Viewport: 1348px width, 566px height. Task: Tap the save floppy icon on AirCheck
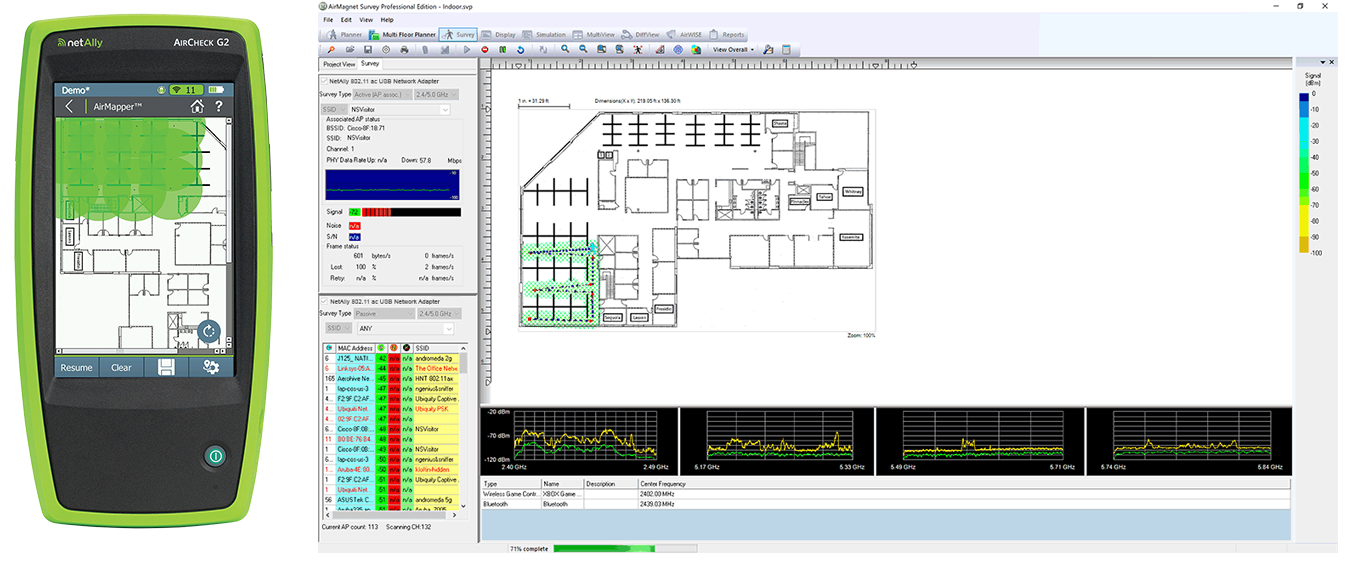coord(166,367)
